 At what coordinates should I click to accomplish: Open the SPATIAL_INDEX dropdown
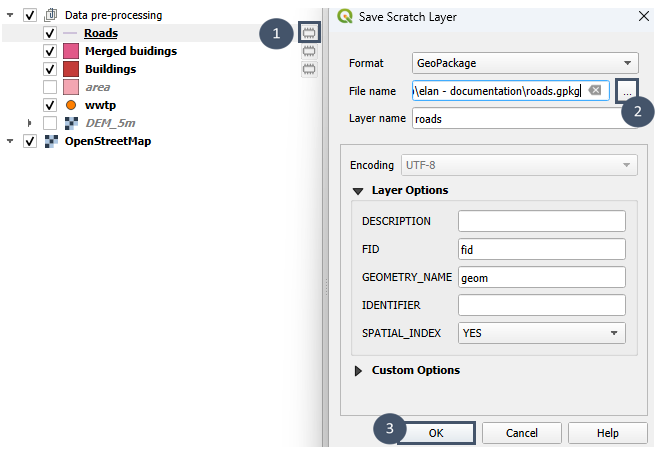click(x=541, y=333)
